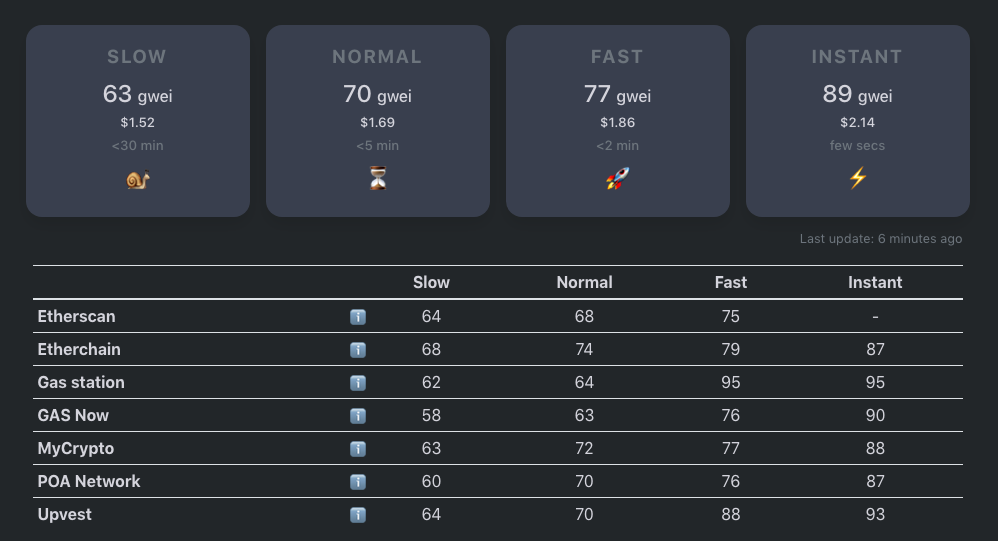
Task: Select the Slow 63 gwei card
Action: (x=138, y=121)
